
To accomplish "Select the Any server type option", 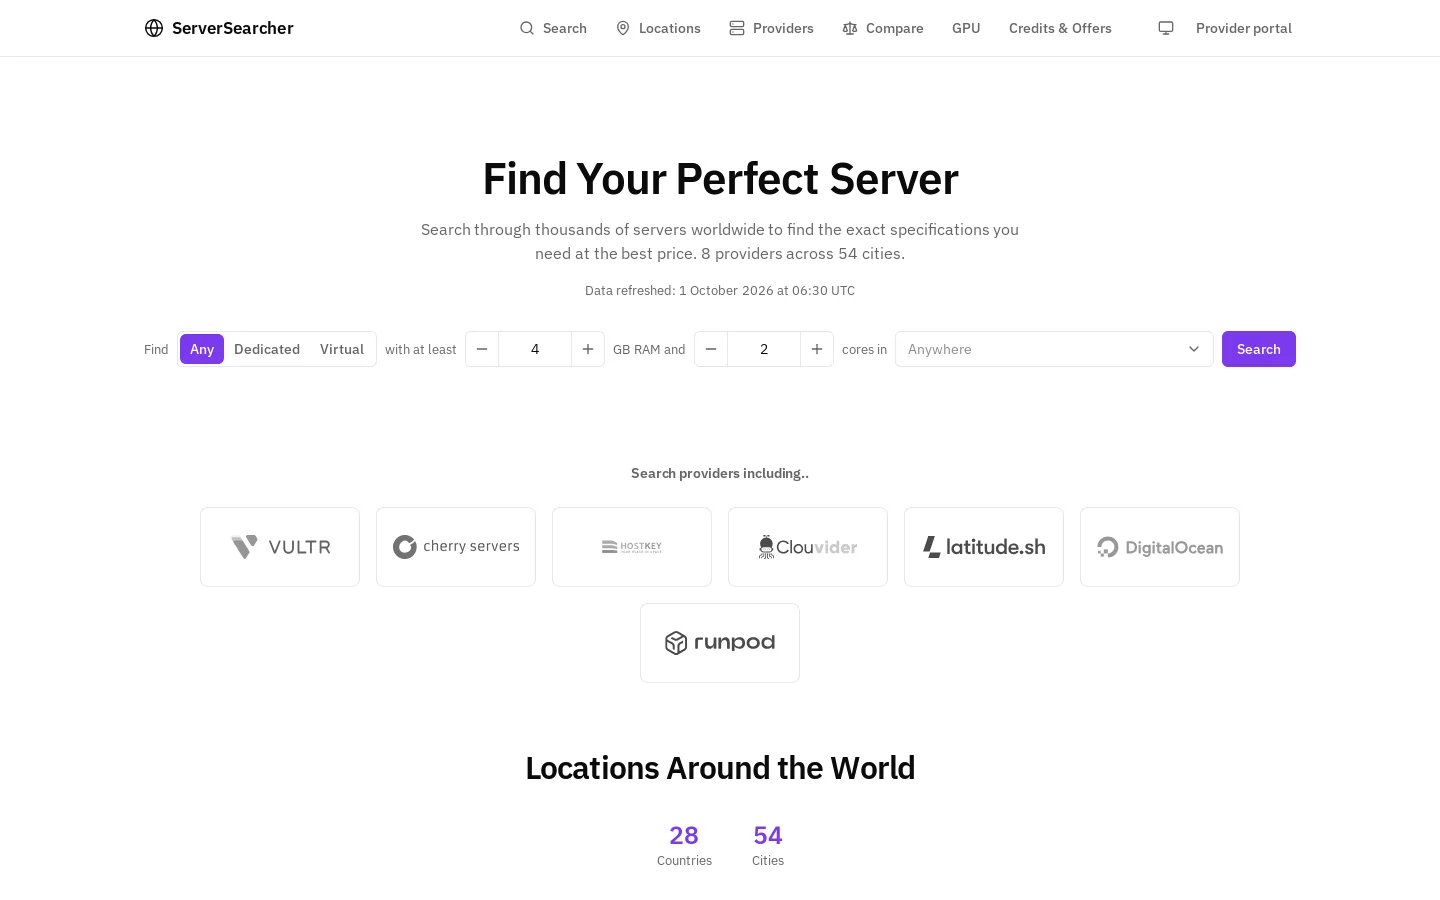I will point(202,349).
